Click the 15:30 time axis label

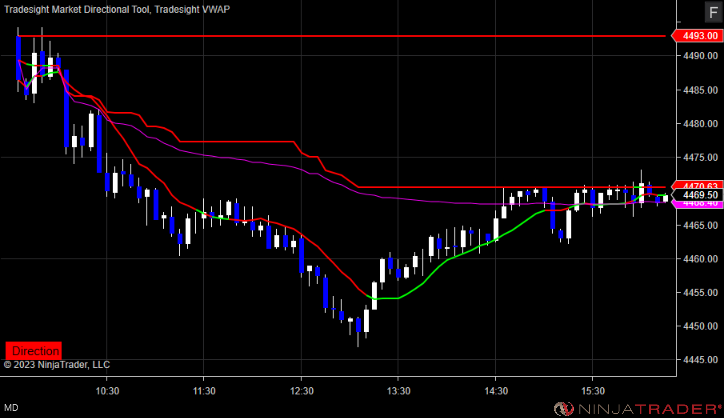click(593, 391)
